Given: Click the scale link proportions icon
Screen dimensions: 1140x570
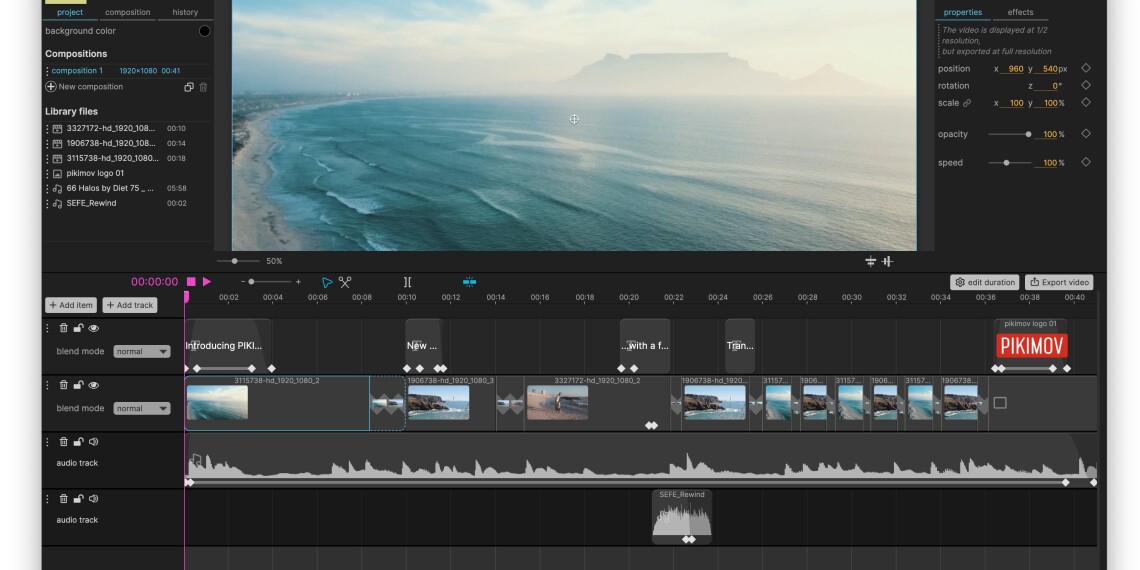Looking at the screenshot, I should [967, 103].
